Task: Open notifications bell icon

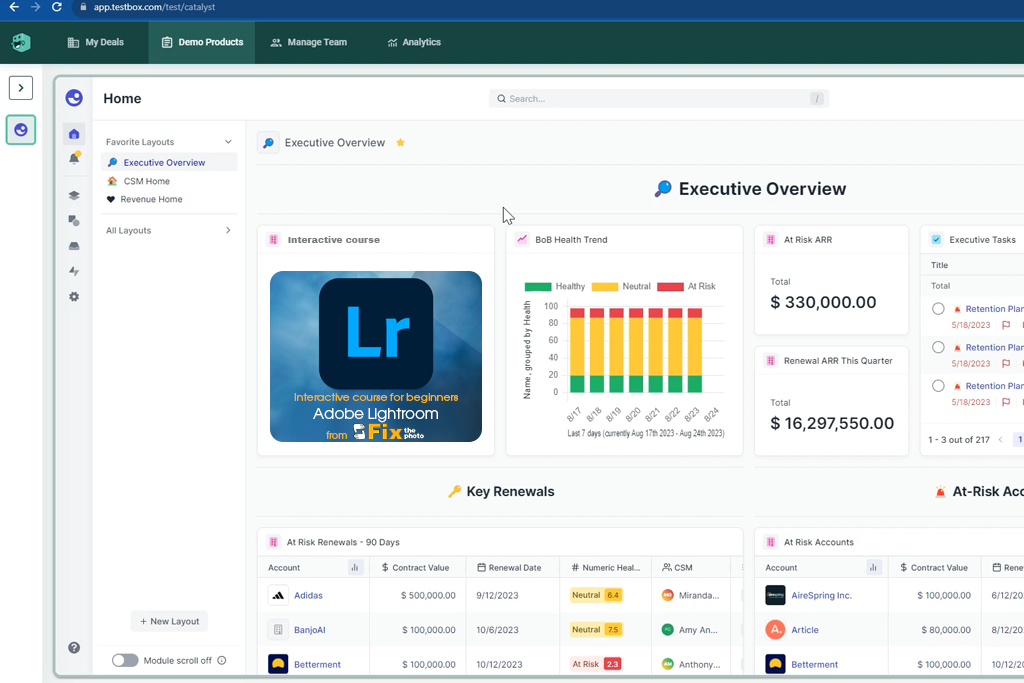Action: [x=74, y=158]
